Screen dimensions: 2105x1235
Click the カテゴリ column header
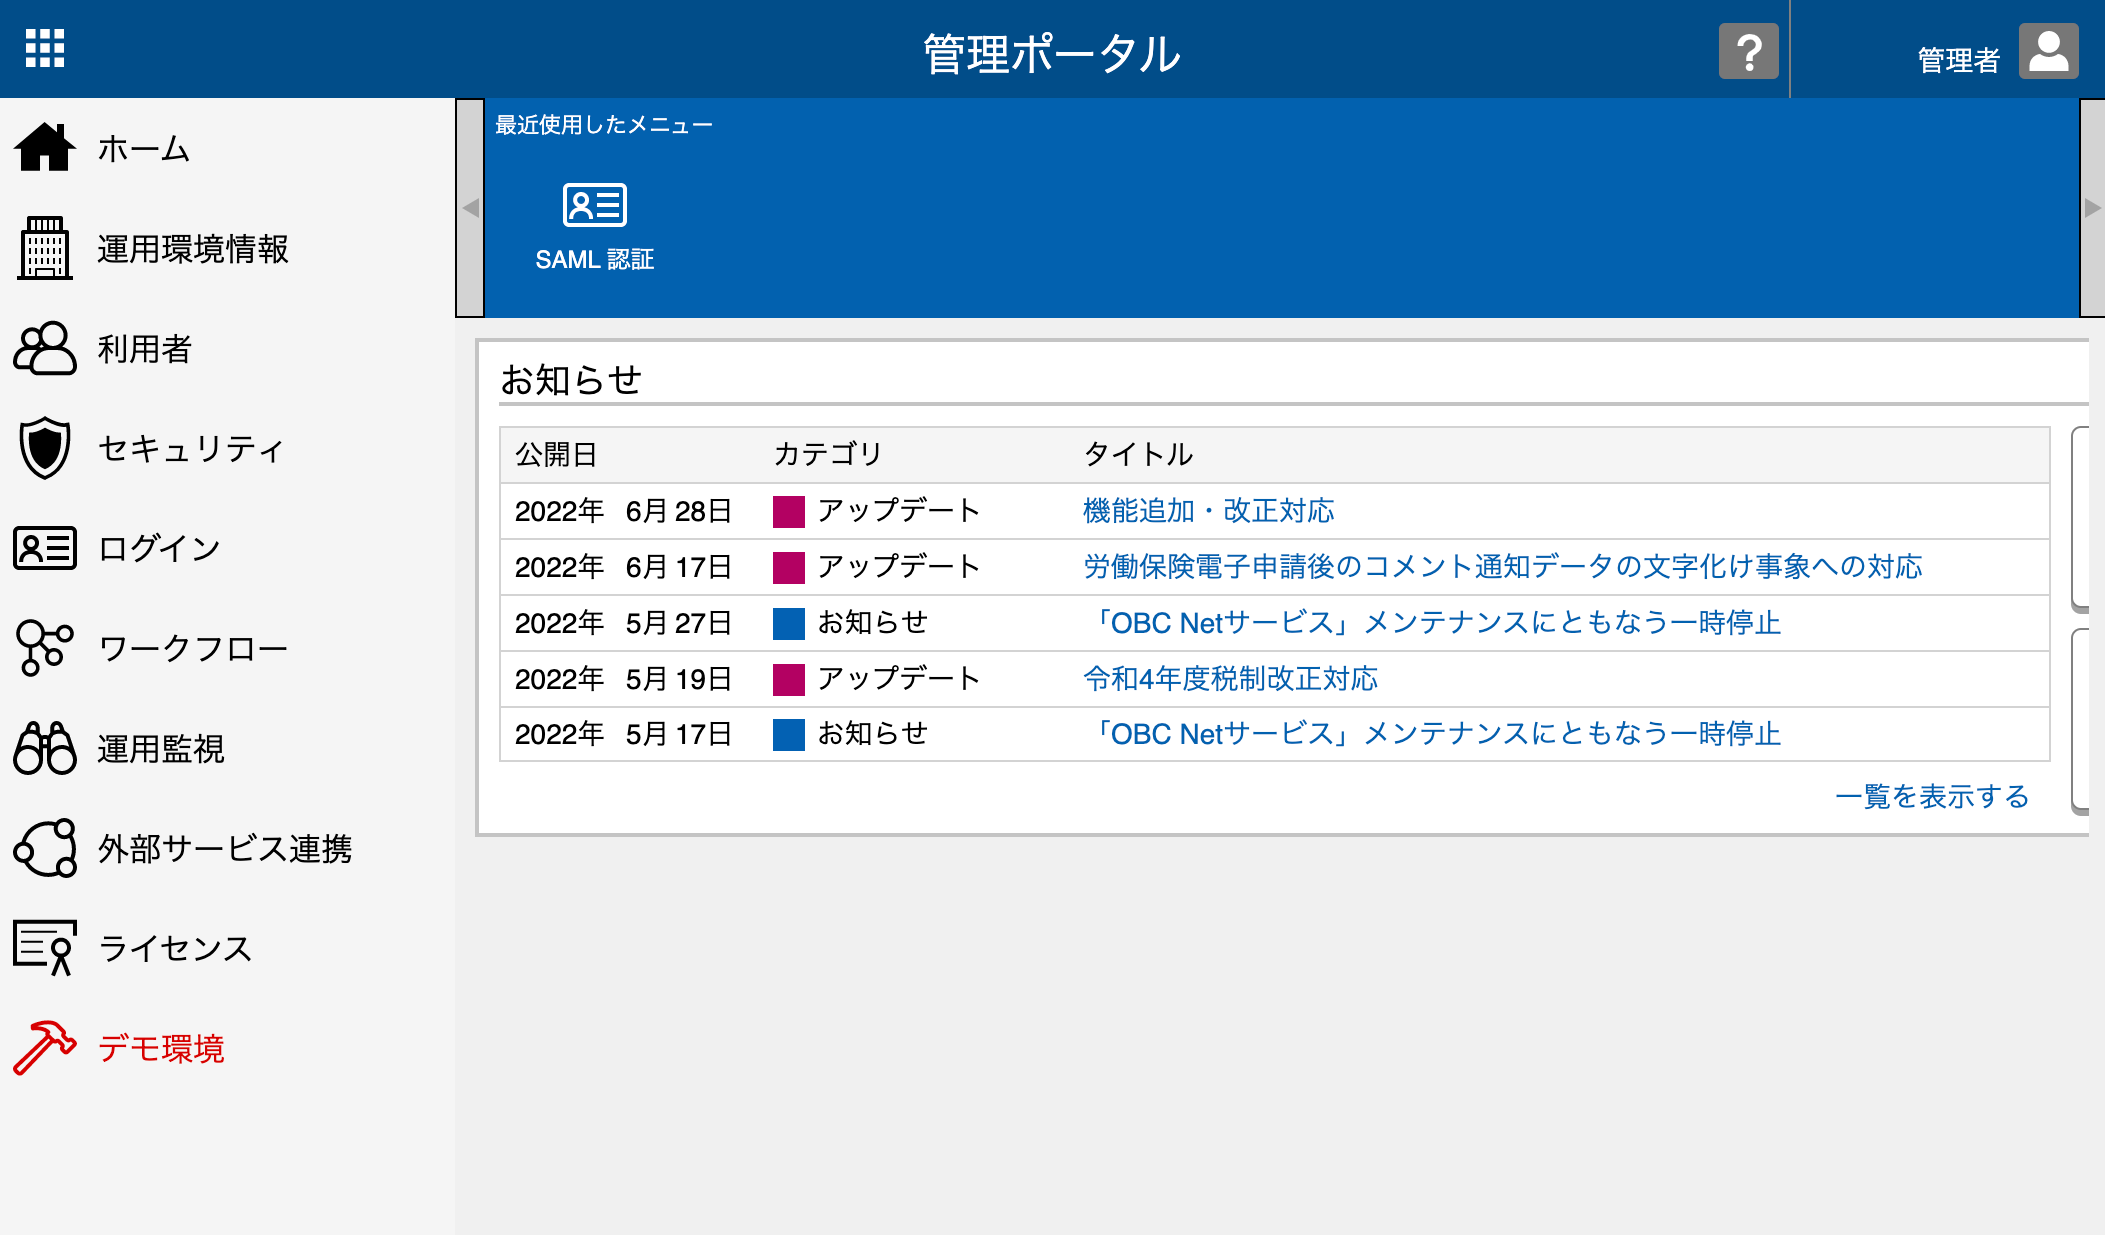pyautogui.click(x=829, y=455)
